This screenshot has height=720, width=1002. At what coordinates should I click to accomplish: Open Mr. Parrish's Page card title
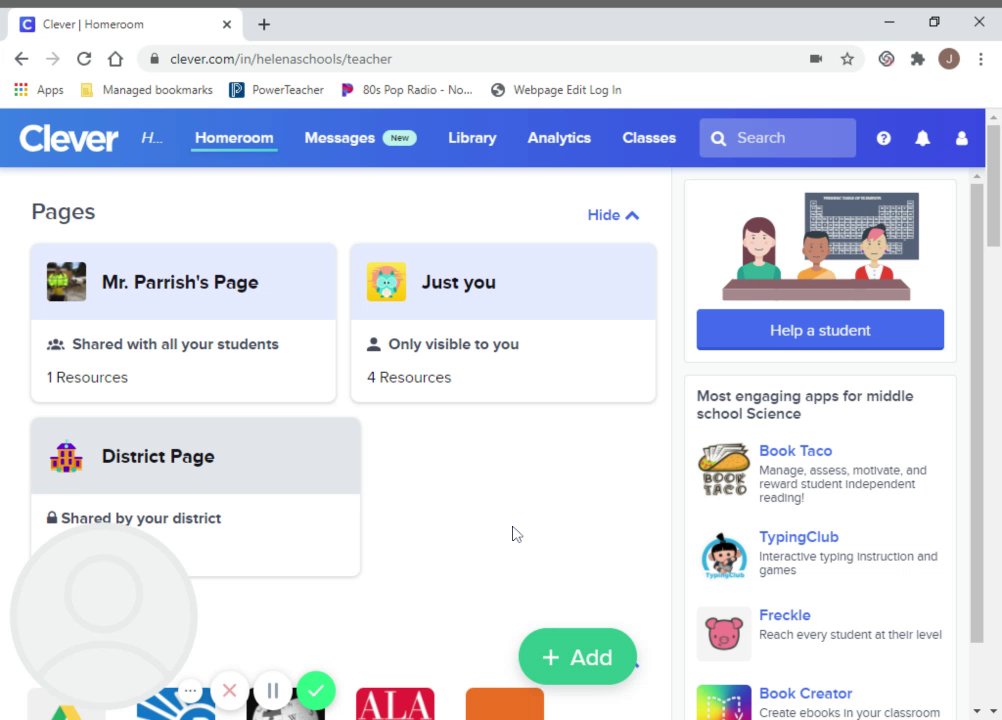[x=180, y=282]
